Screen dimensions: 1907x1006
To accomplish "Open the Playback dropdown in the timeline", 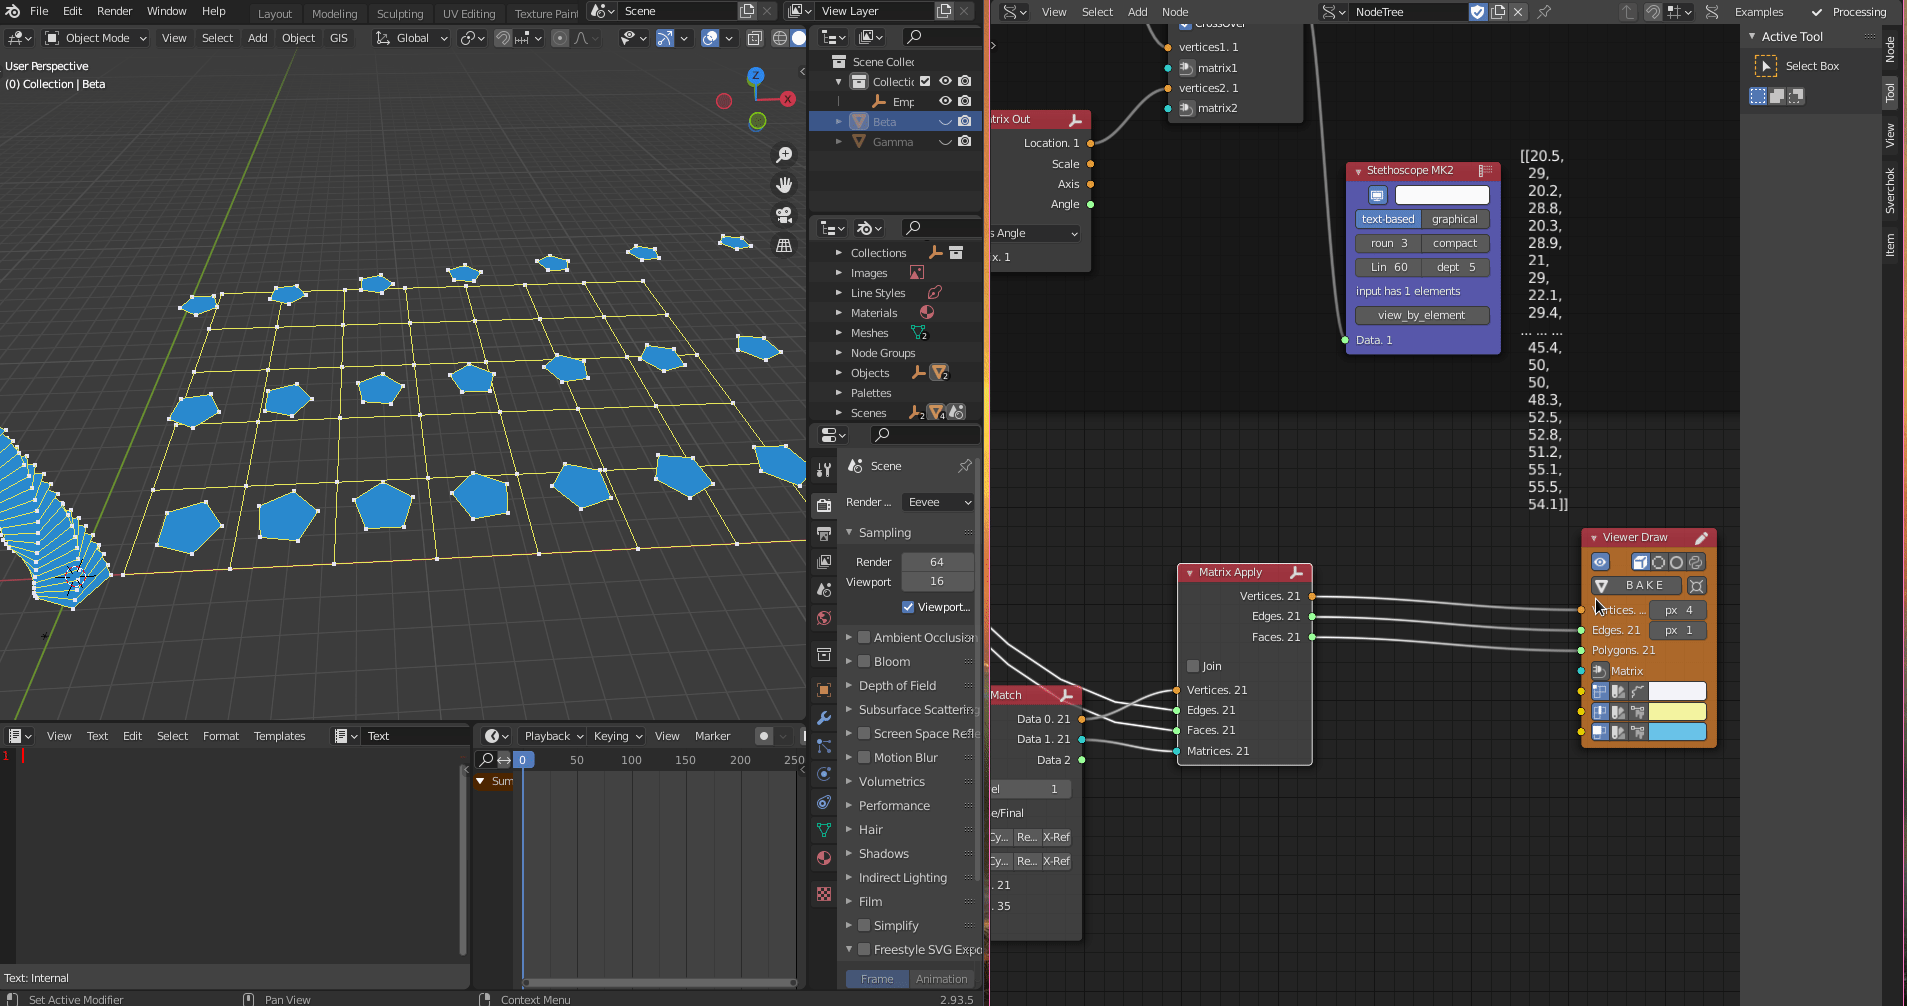I will tap(553, 736).
